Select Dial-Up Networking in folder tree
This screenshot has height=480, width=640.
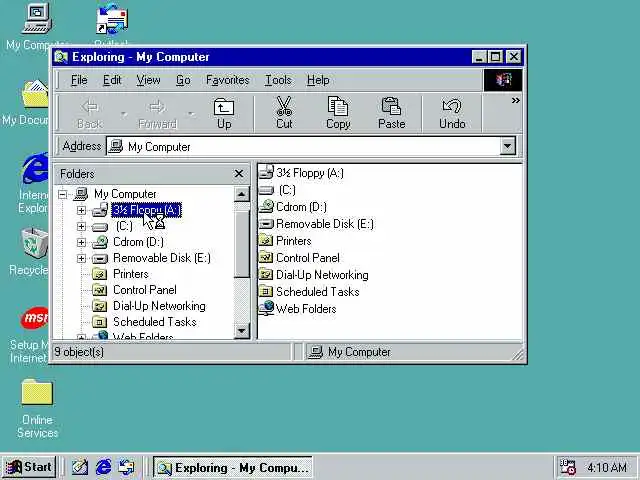[x=159, y=306]
